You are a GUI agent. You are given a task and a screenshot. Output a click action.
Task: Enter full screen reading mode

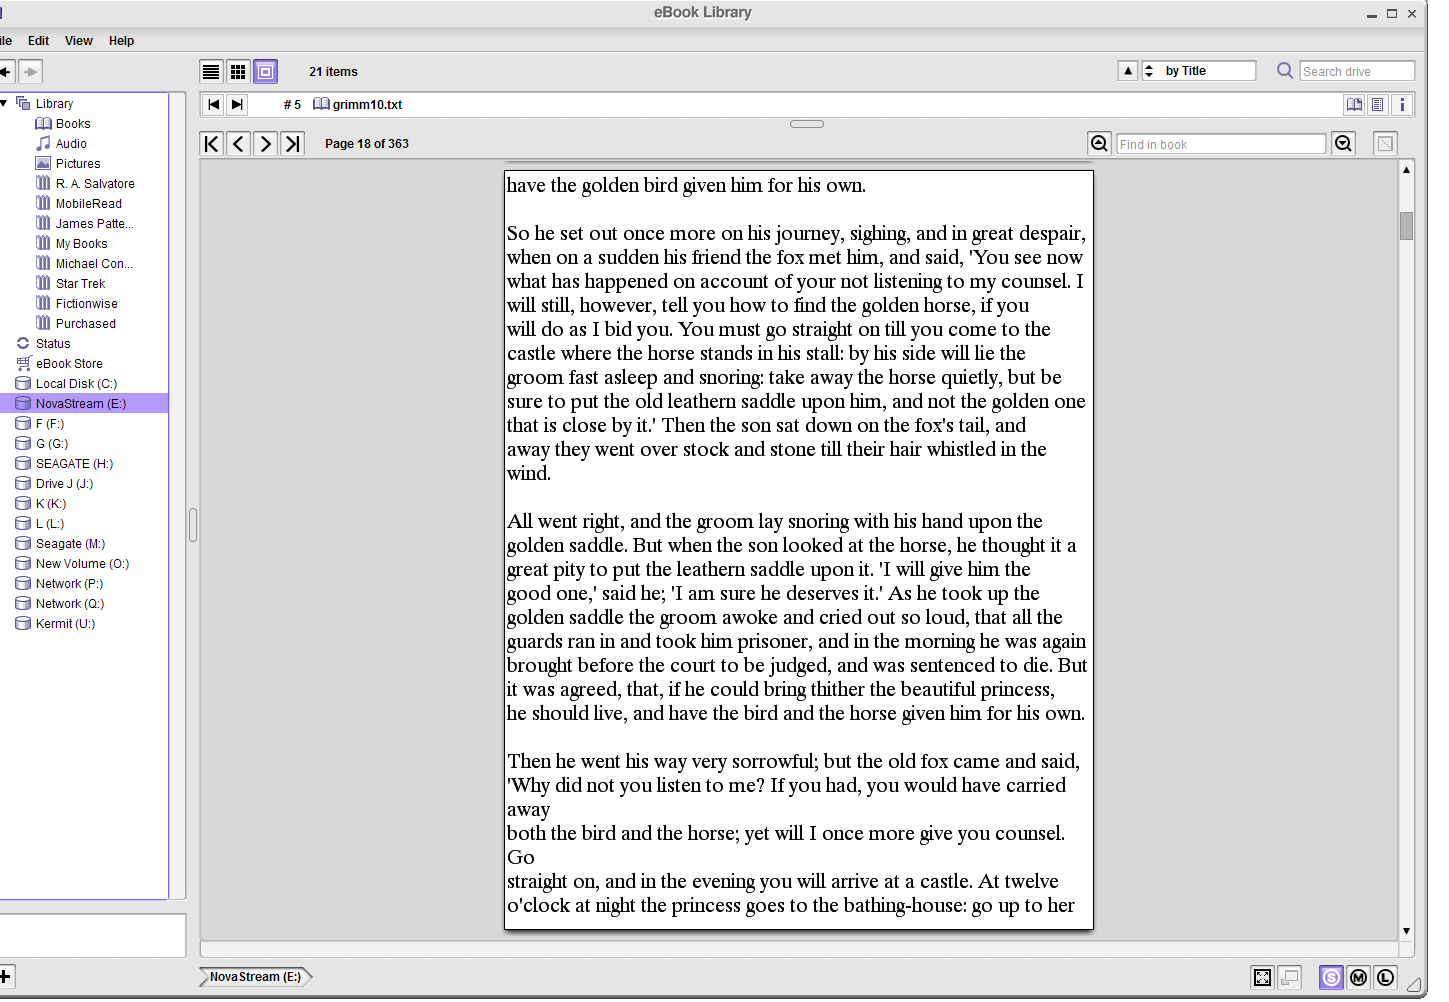tap(1262, 977)
